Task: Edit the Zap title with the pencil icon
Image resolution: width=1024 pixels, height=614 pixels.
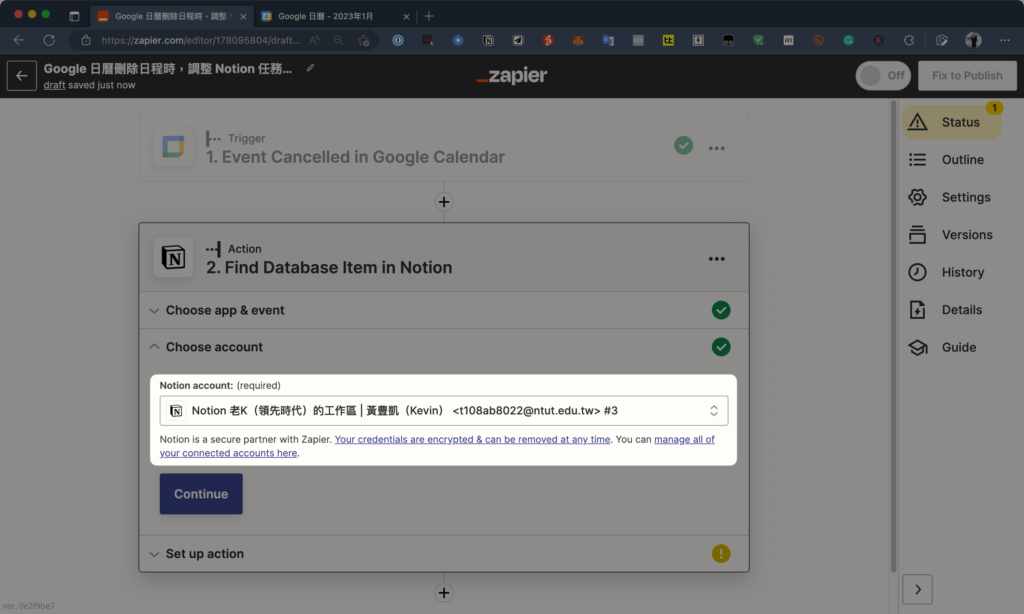Action: [x=310, y=67]
